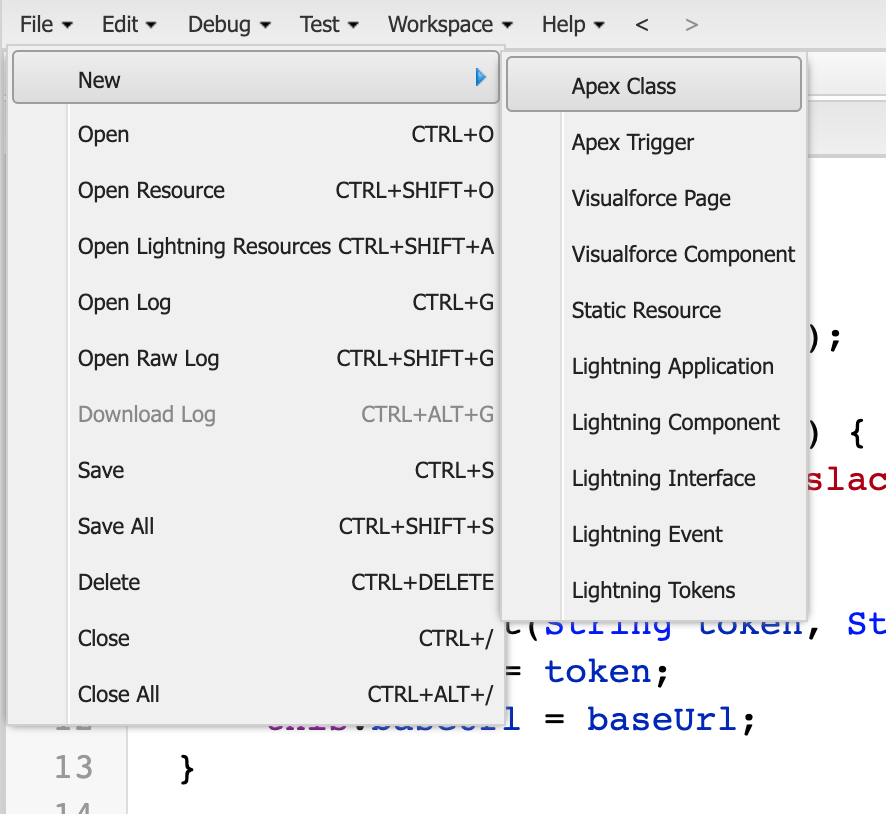The width and height of the screenshot is (886, 814).
Task: Create a new Static Resource
Action: (654, 310)
